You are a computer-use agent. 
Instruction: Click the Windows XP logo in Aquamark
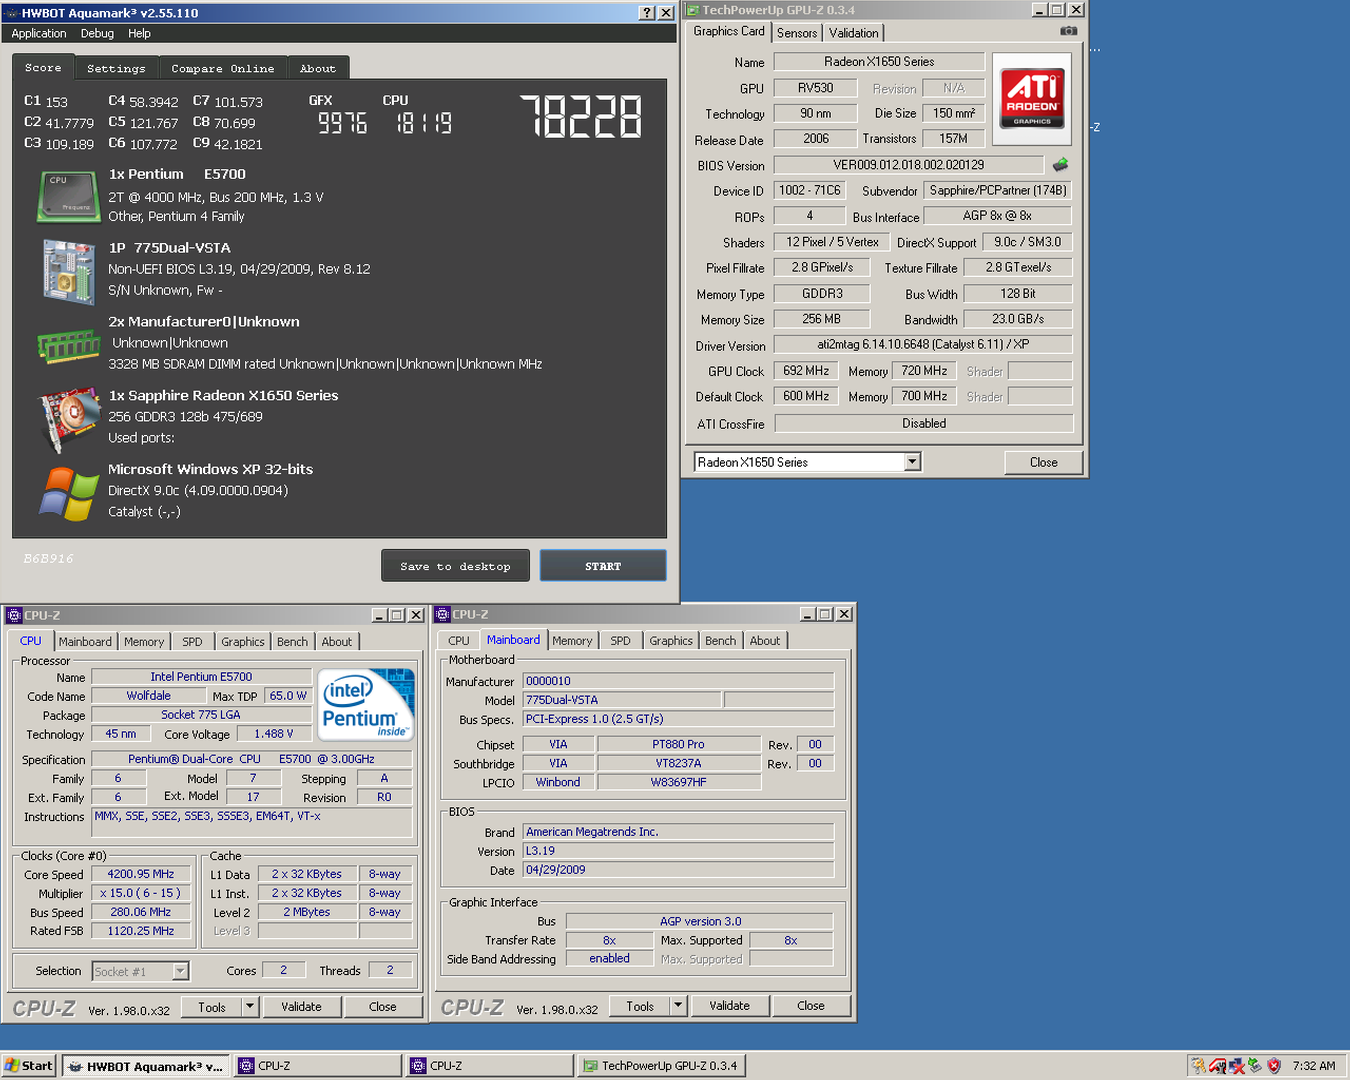[69, 493]
